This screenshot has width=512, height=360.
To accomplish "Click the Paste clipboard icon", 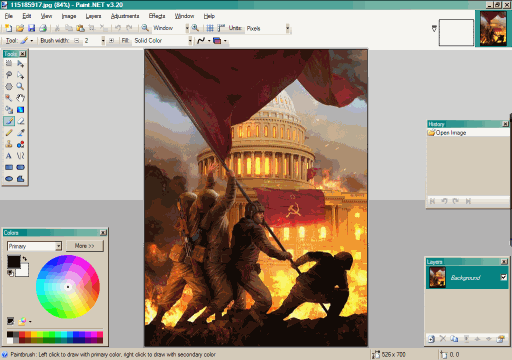I will pyautogui.click(x=80, y=28).
